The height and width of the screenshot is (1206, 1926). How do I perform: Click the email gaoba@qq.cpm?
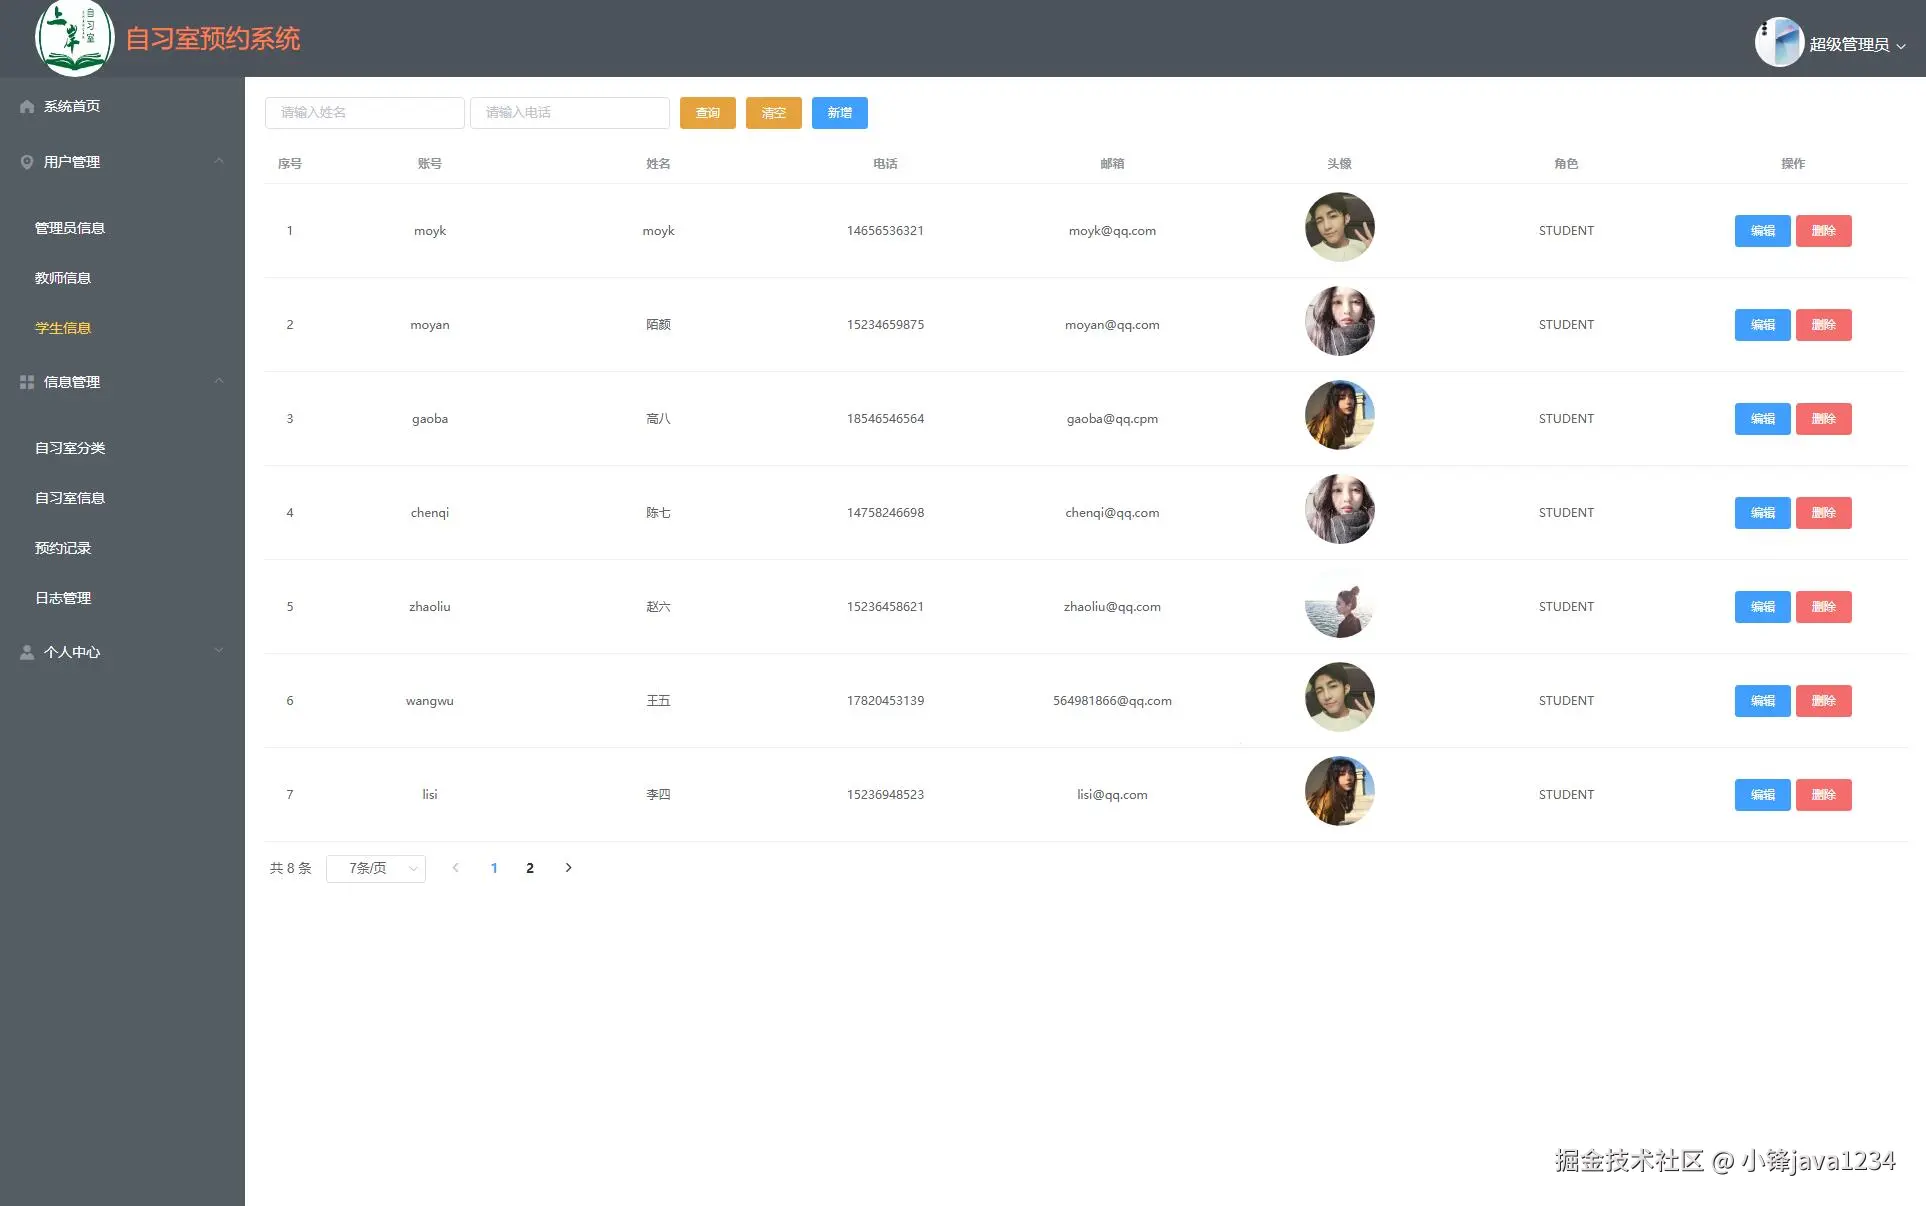coord(1112,419)
